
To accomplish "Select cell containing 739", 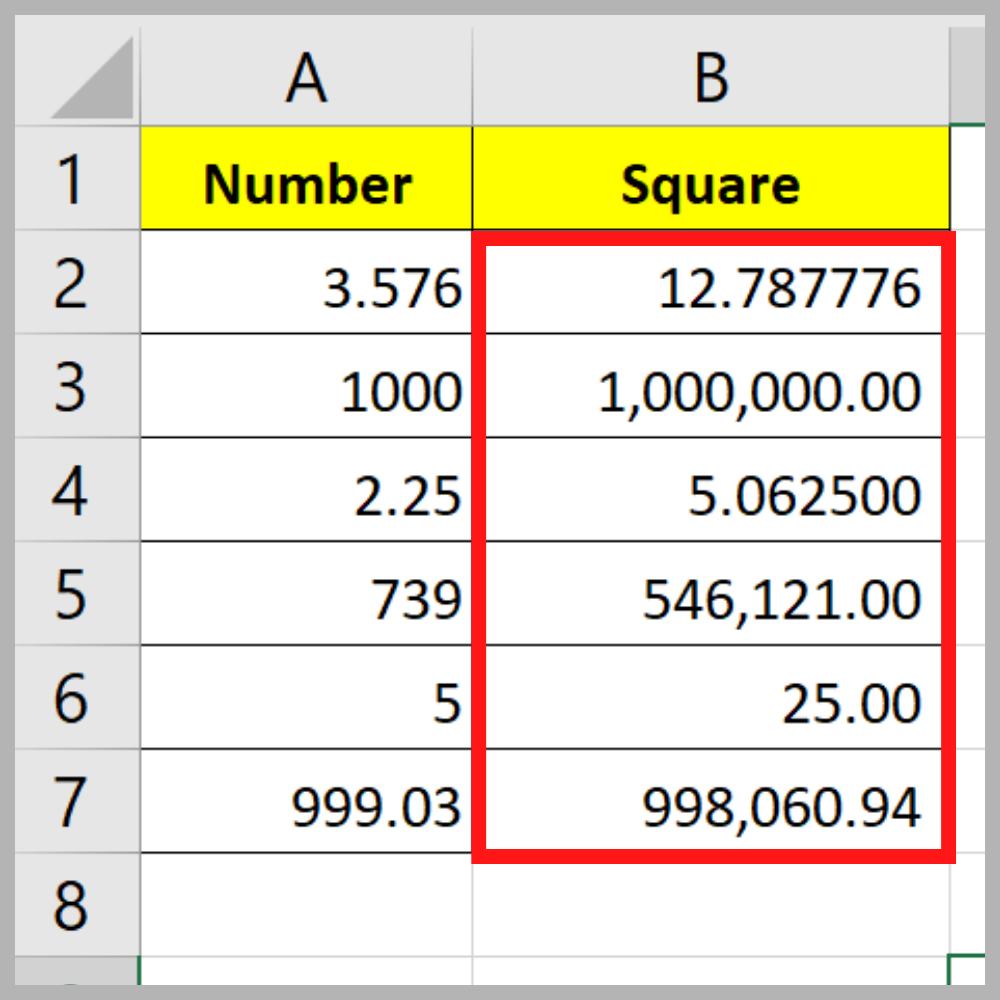I will point(306,593).
